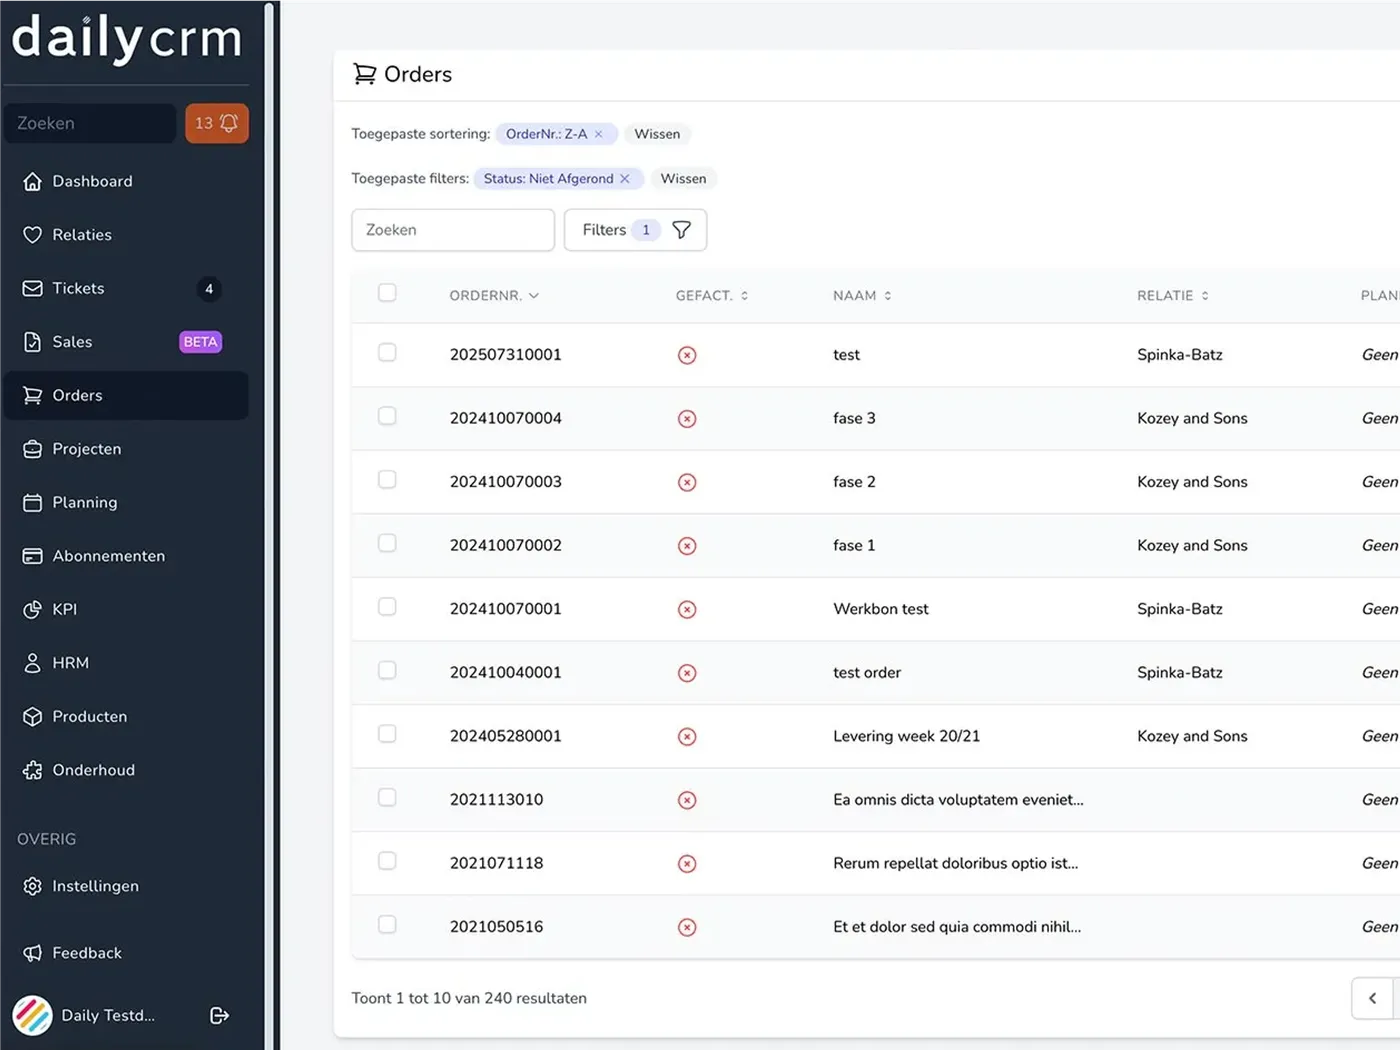Click not-invoiced icon for order 2021050516
This screenshot has width=1400, height=1050.
[687, 927]
